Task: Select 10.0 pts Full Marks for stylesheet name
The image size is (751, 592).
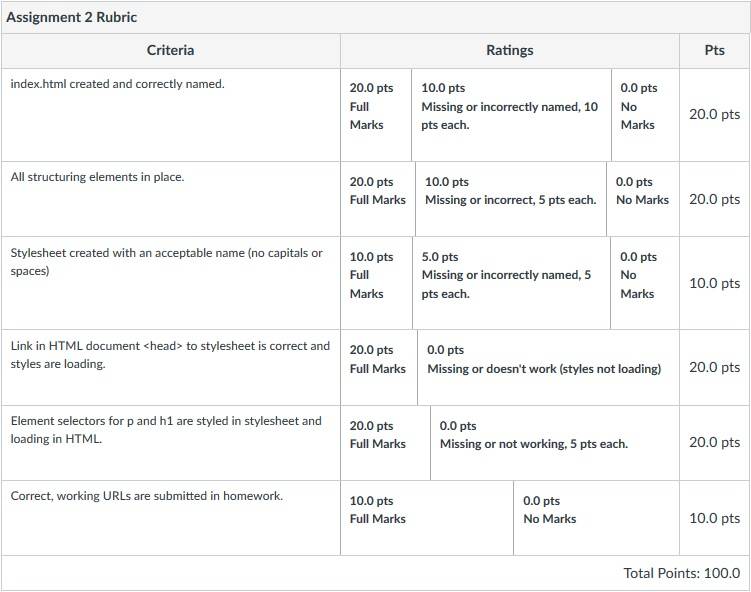Action: point(376,283)
